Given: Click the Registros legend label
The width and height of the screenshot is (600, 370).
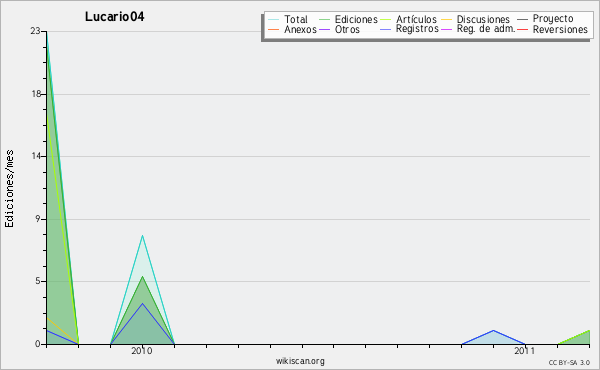Looking at the screenshot, I should coord(417,29).
